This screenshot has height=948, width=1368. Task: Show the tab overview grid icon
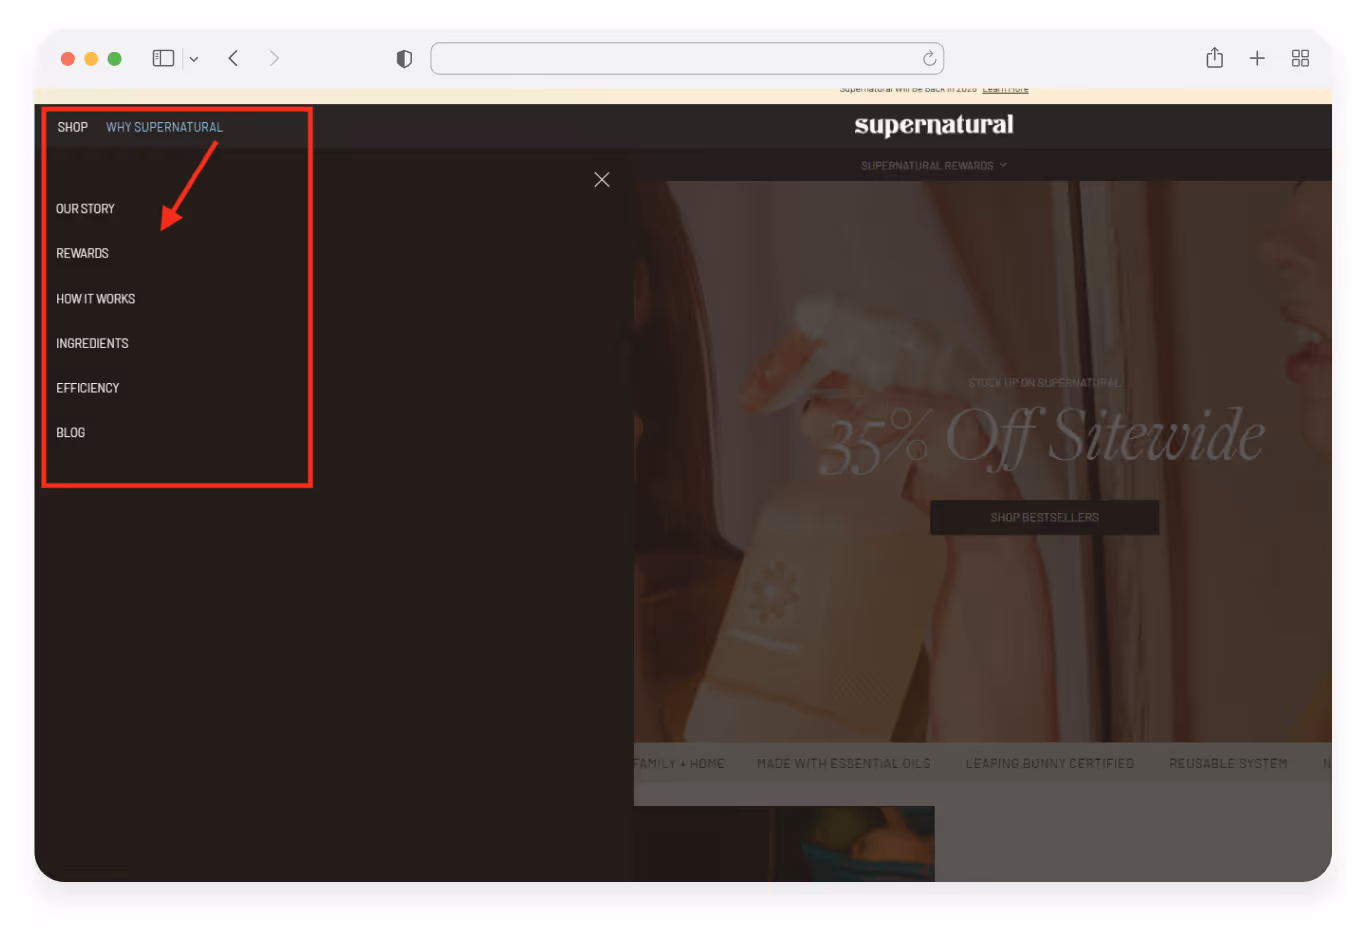pyautogui.click(x=1300, y=58)
